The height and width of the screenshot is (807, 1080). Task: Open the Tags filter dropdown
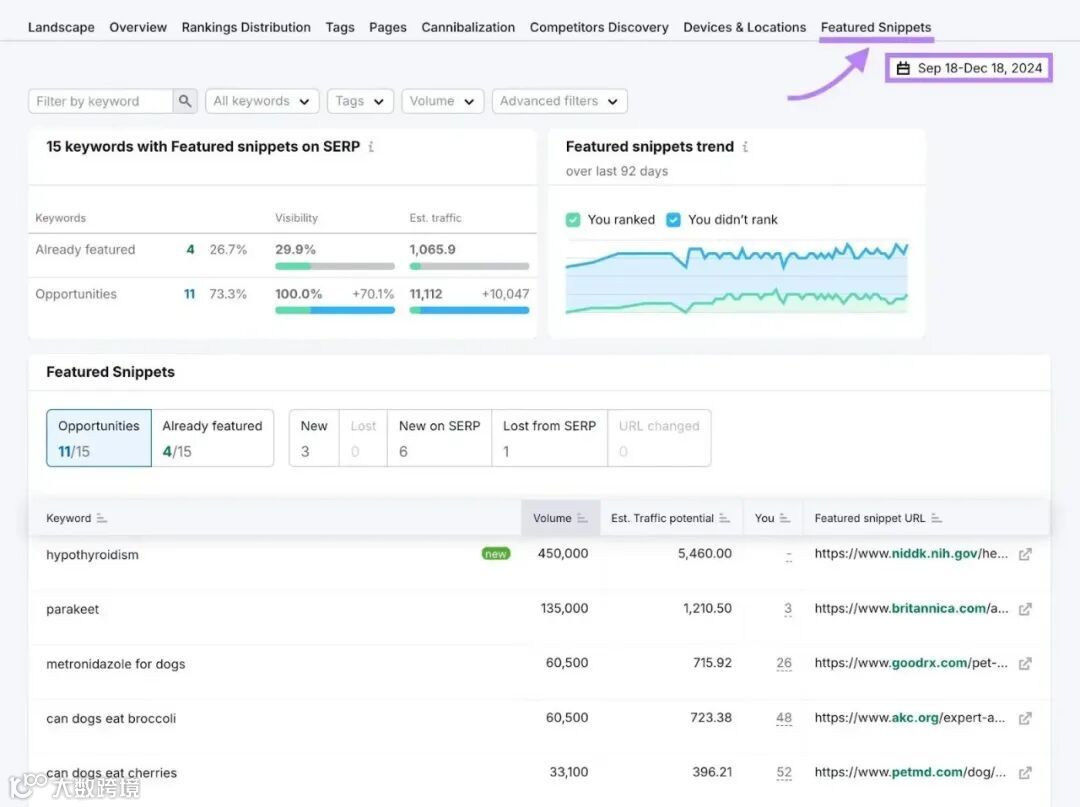click(x=360, y=101)
